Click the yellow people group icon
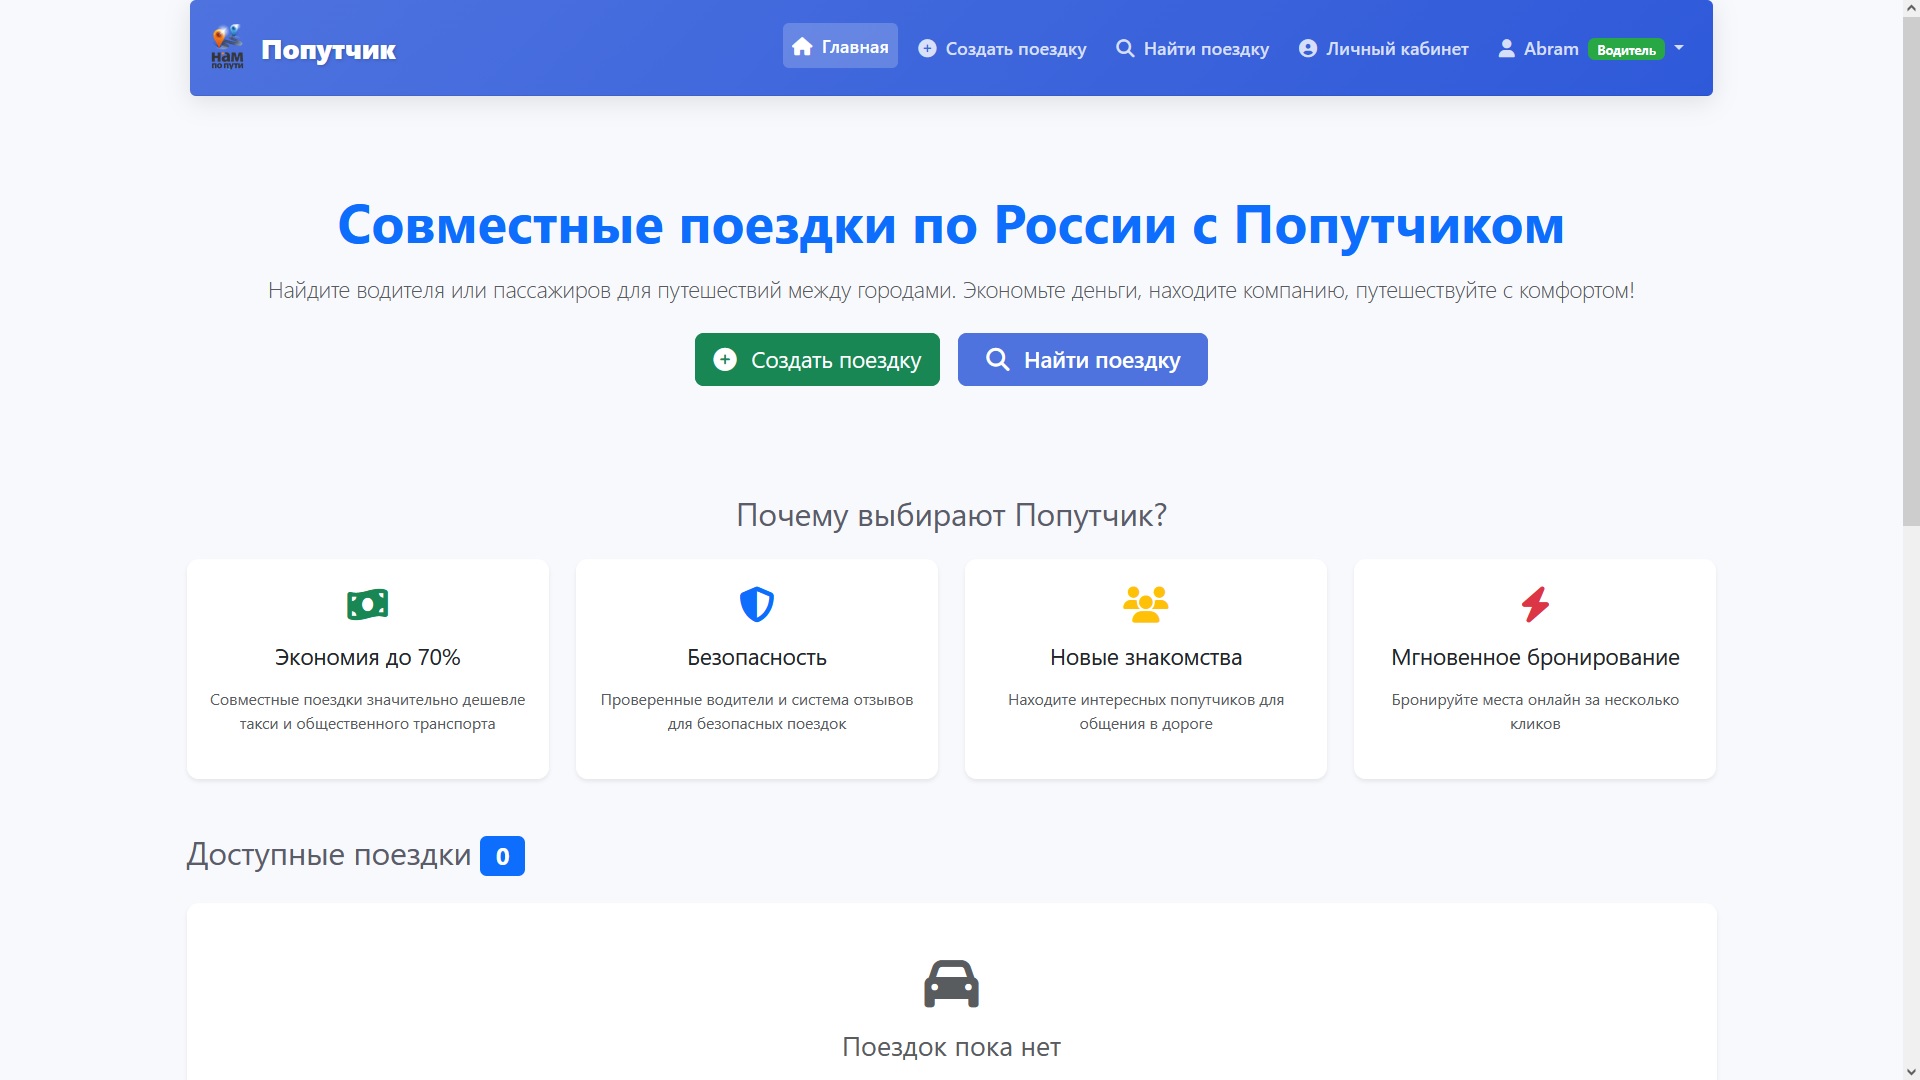Image resolution: width=1920 pixels, height=1080 pixels. [1145, 605]
